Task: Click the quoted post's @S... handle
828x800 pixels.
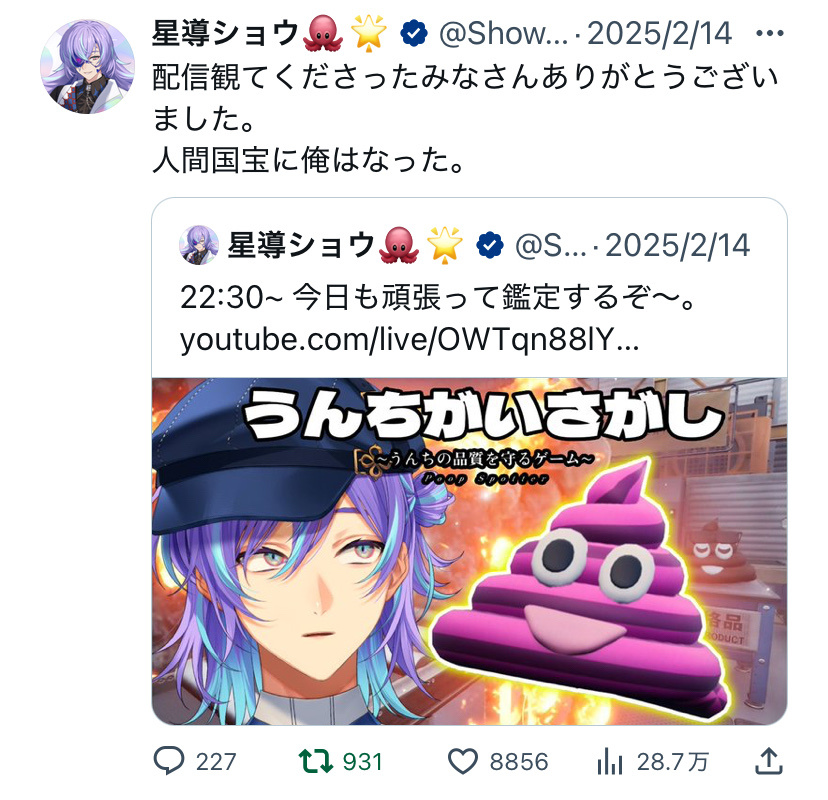Action: tap(550, 246)
